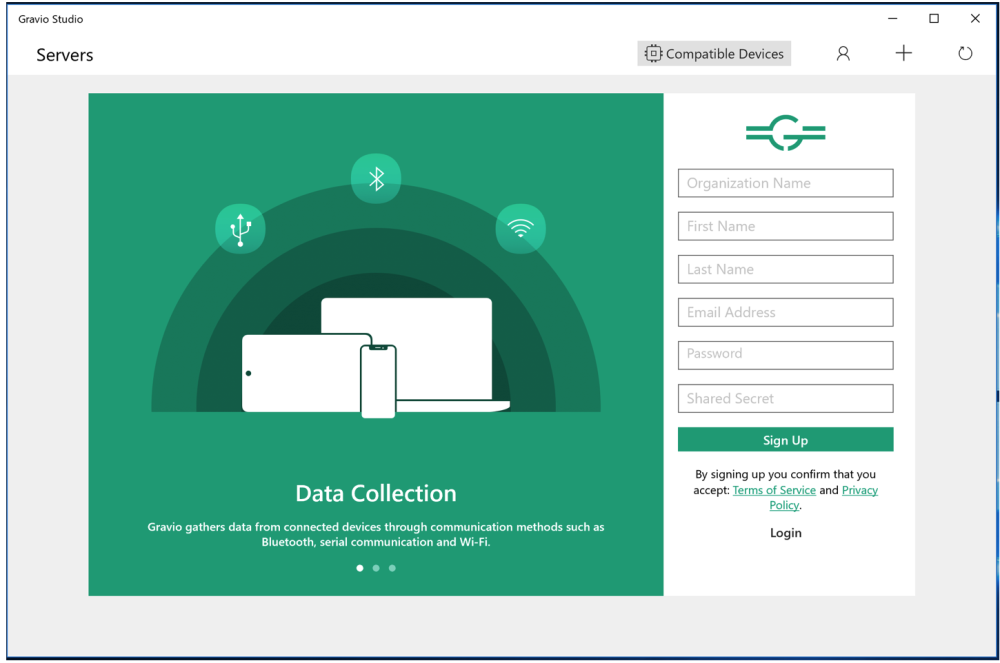Refresh the servers list
1000x663 pixels.
(x=965, y=54)
